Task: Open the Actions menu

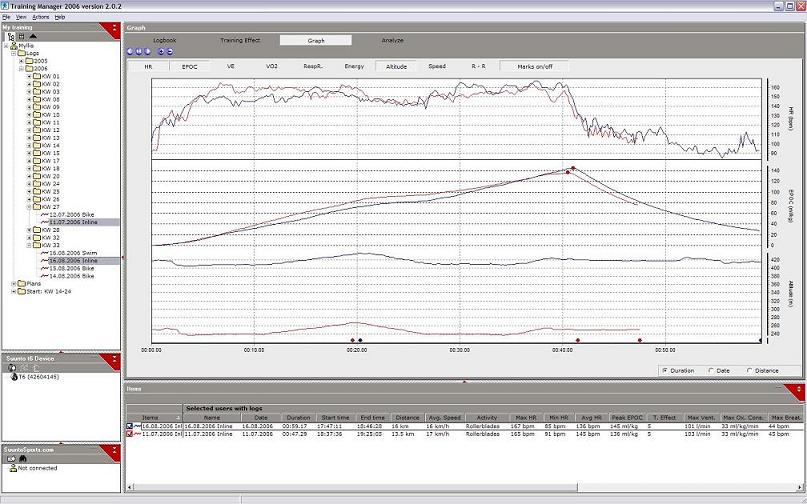Action: [x=40, y=17]
